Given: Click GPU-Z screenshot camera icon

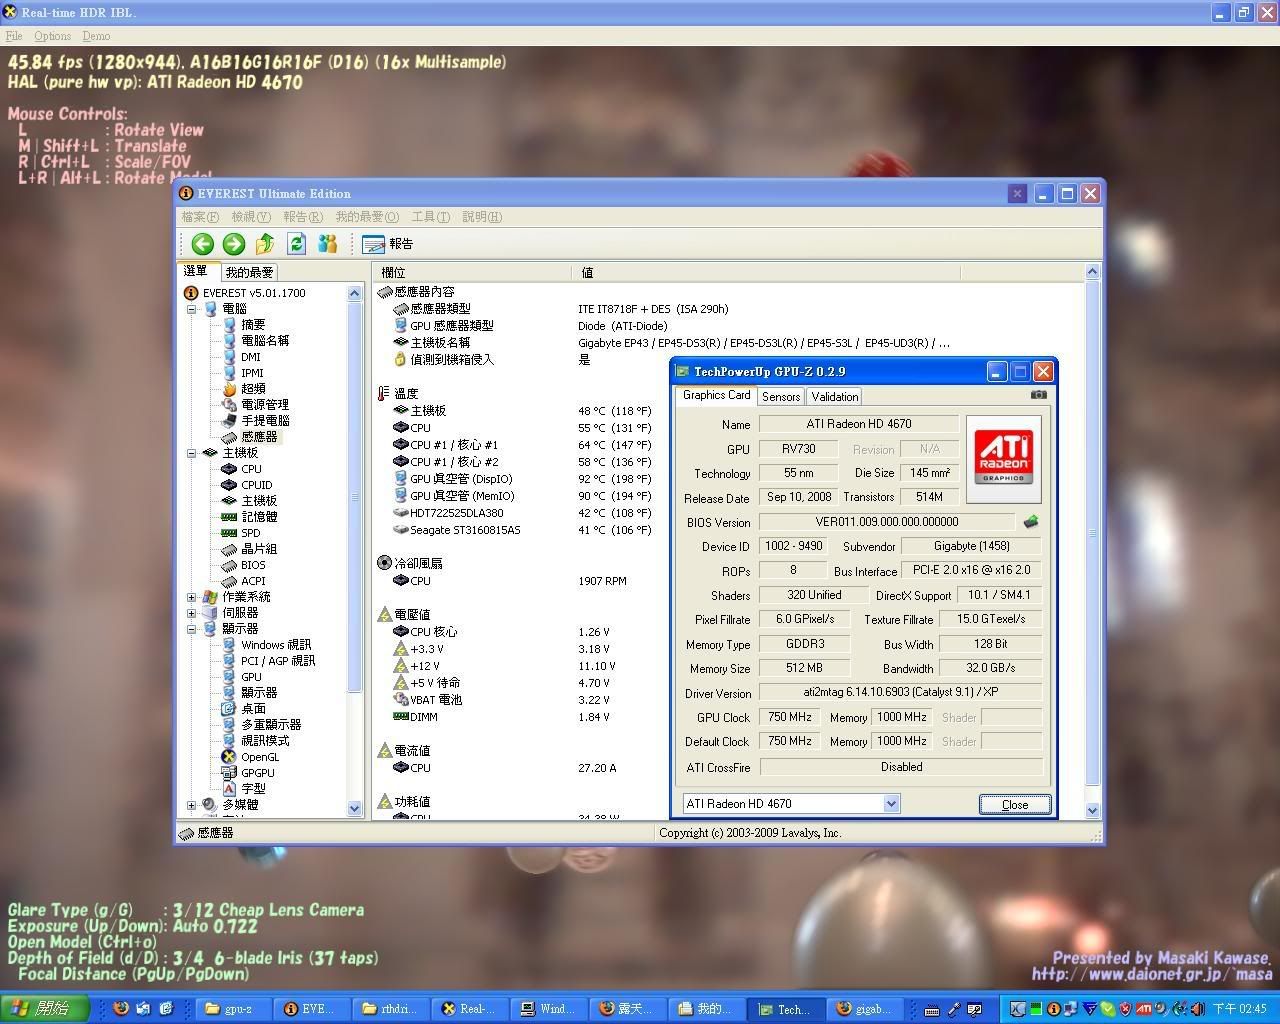Looking at the screenshot, I should click(x=1039, y=395).
